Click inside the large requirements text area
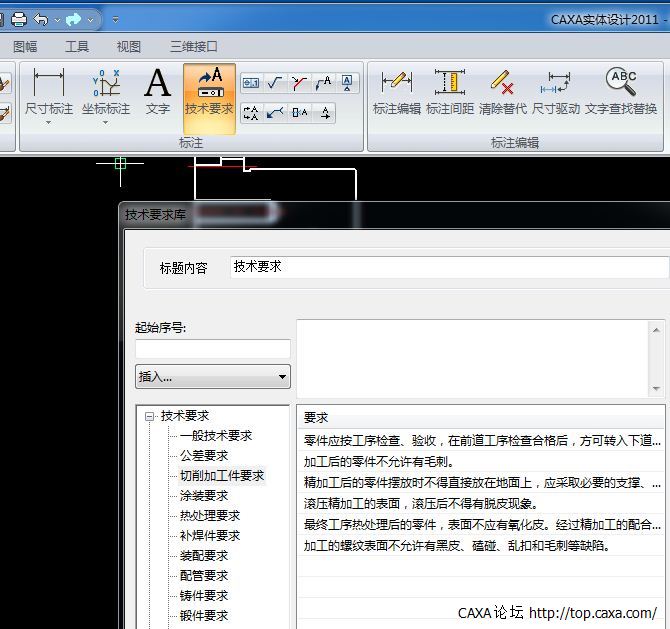This screenshot has height=629, width=670. 472,359
